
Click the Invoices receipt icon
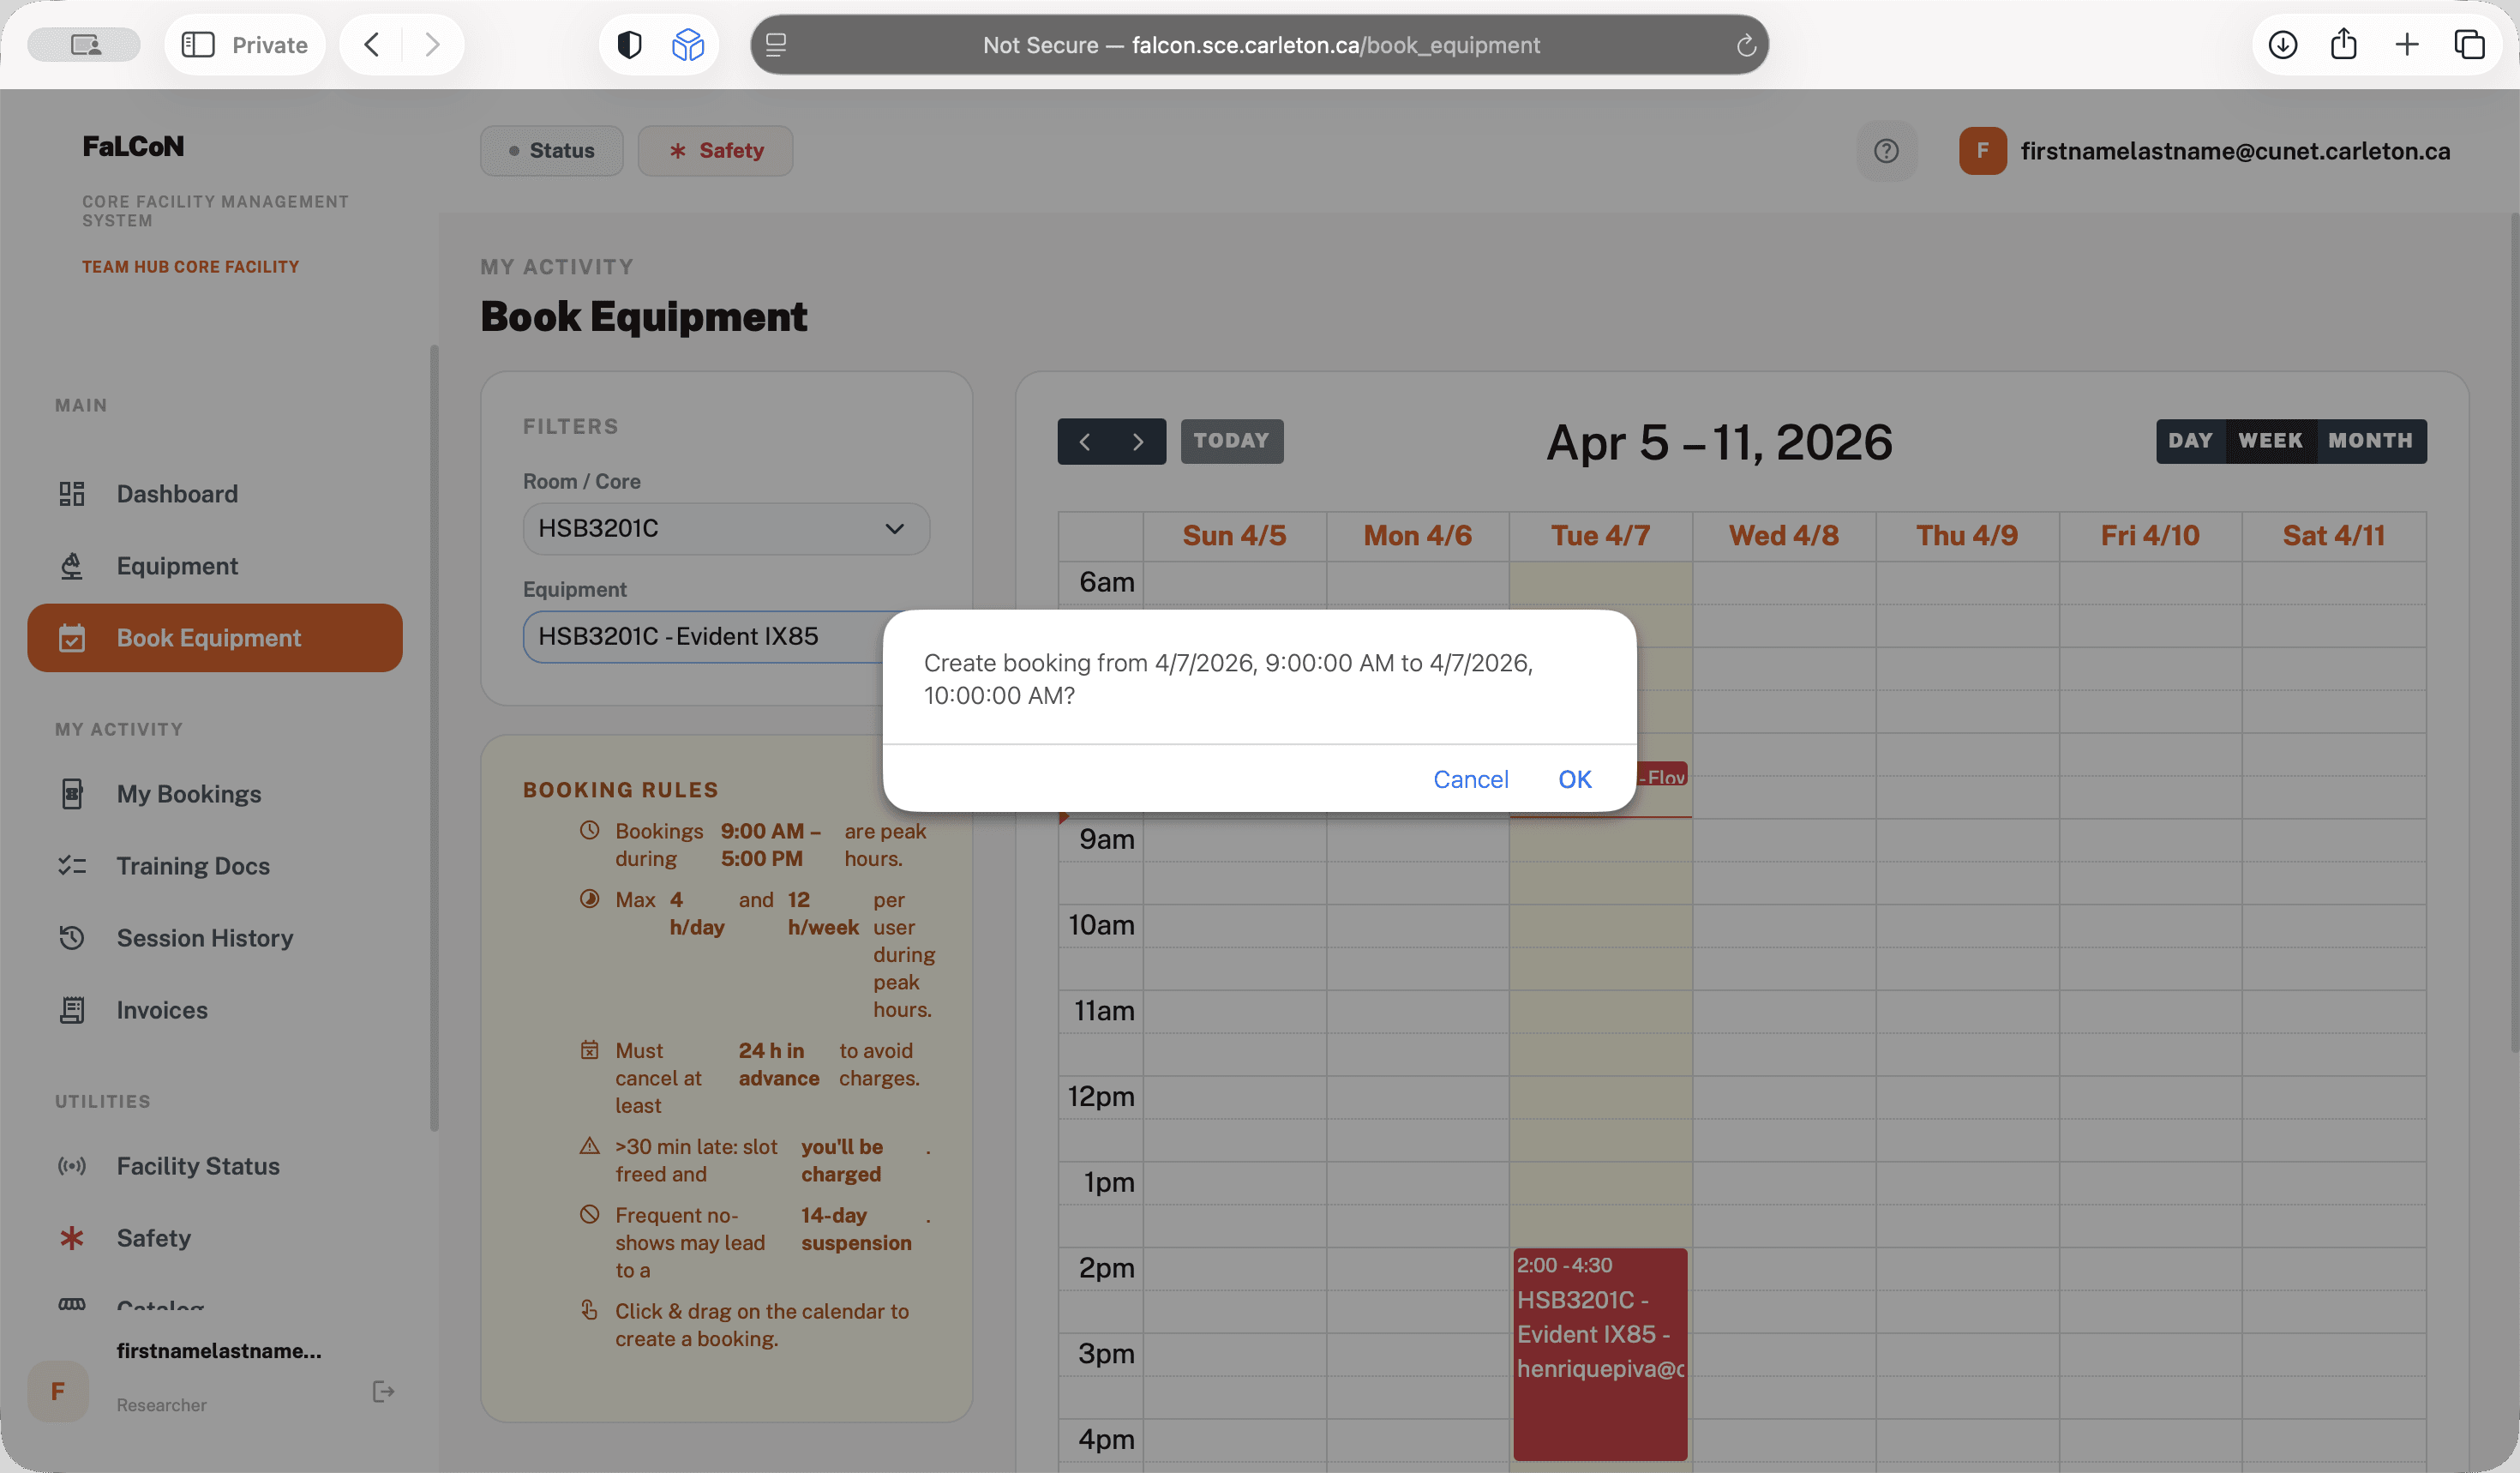point(72,1010)
